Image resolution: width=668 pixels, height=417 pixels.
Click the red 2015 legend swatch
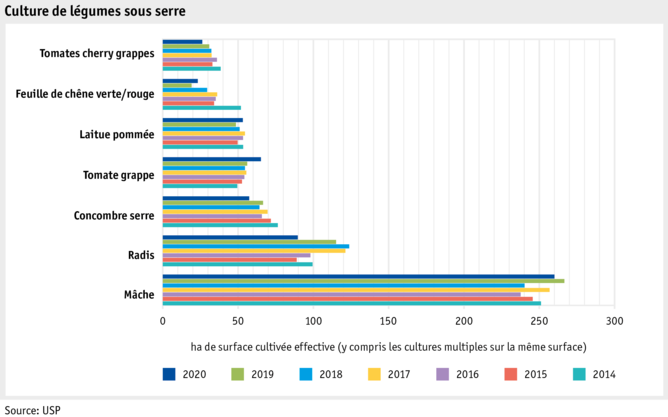pos(512,374)
